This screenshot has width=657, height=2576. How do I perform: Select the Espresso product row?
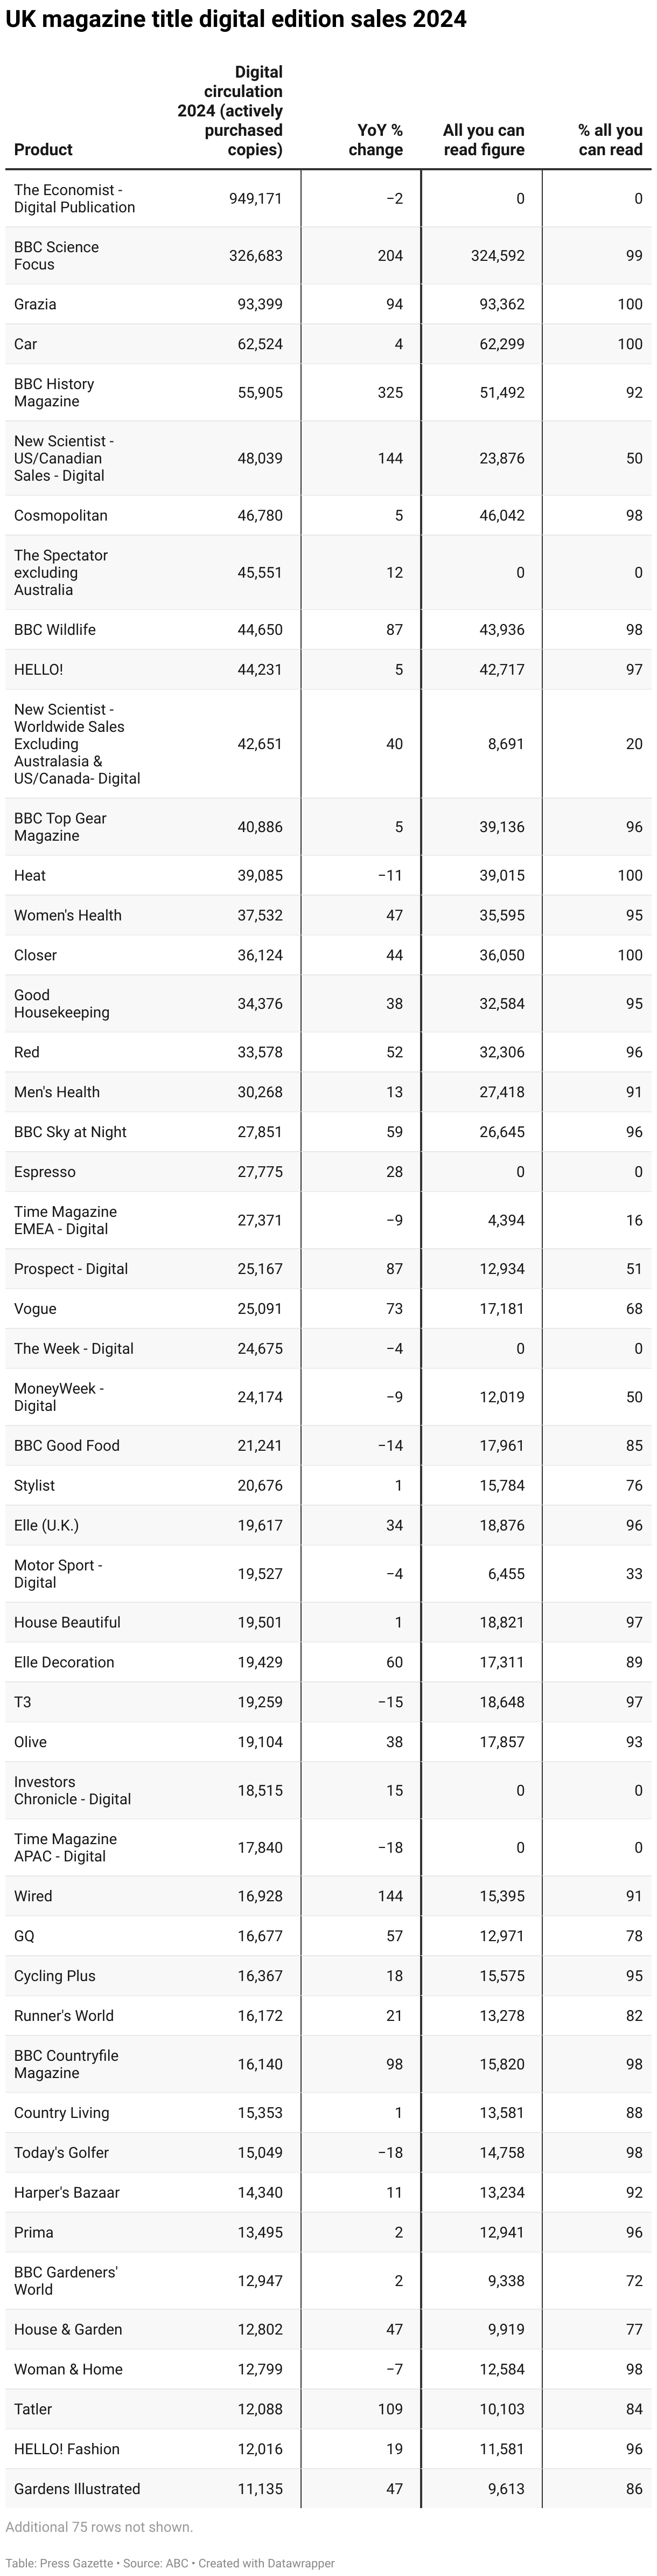pyautogui.click(x=328, y=1172)
